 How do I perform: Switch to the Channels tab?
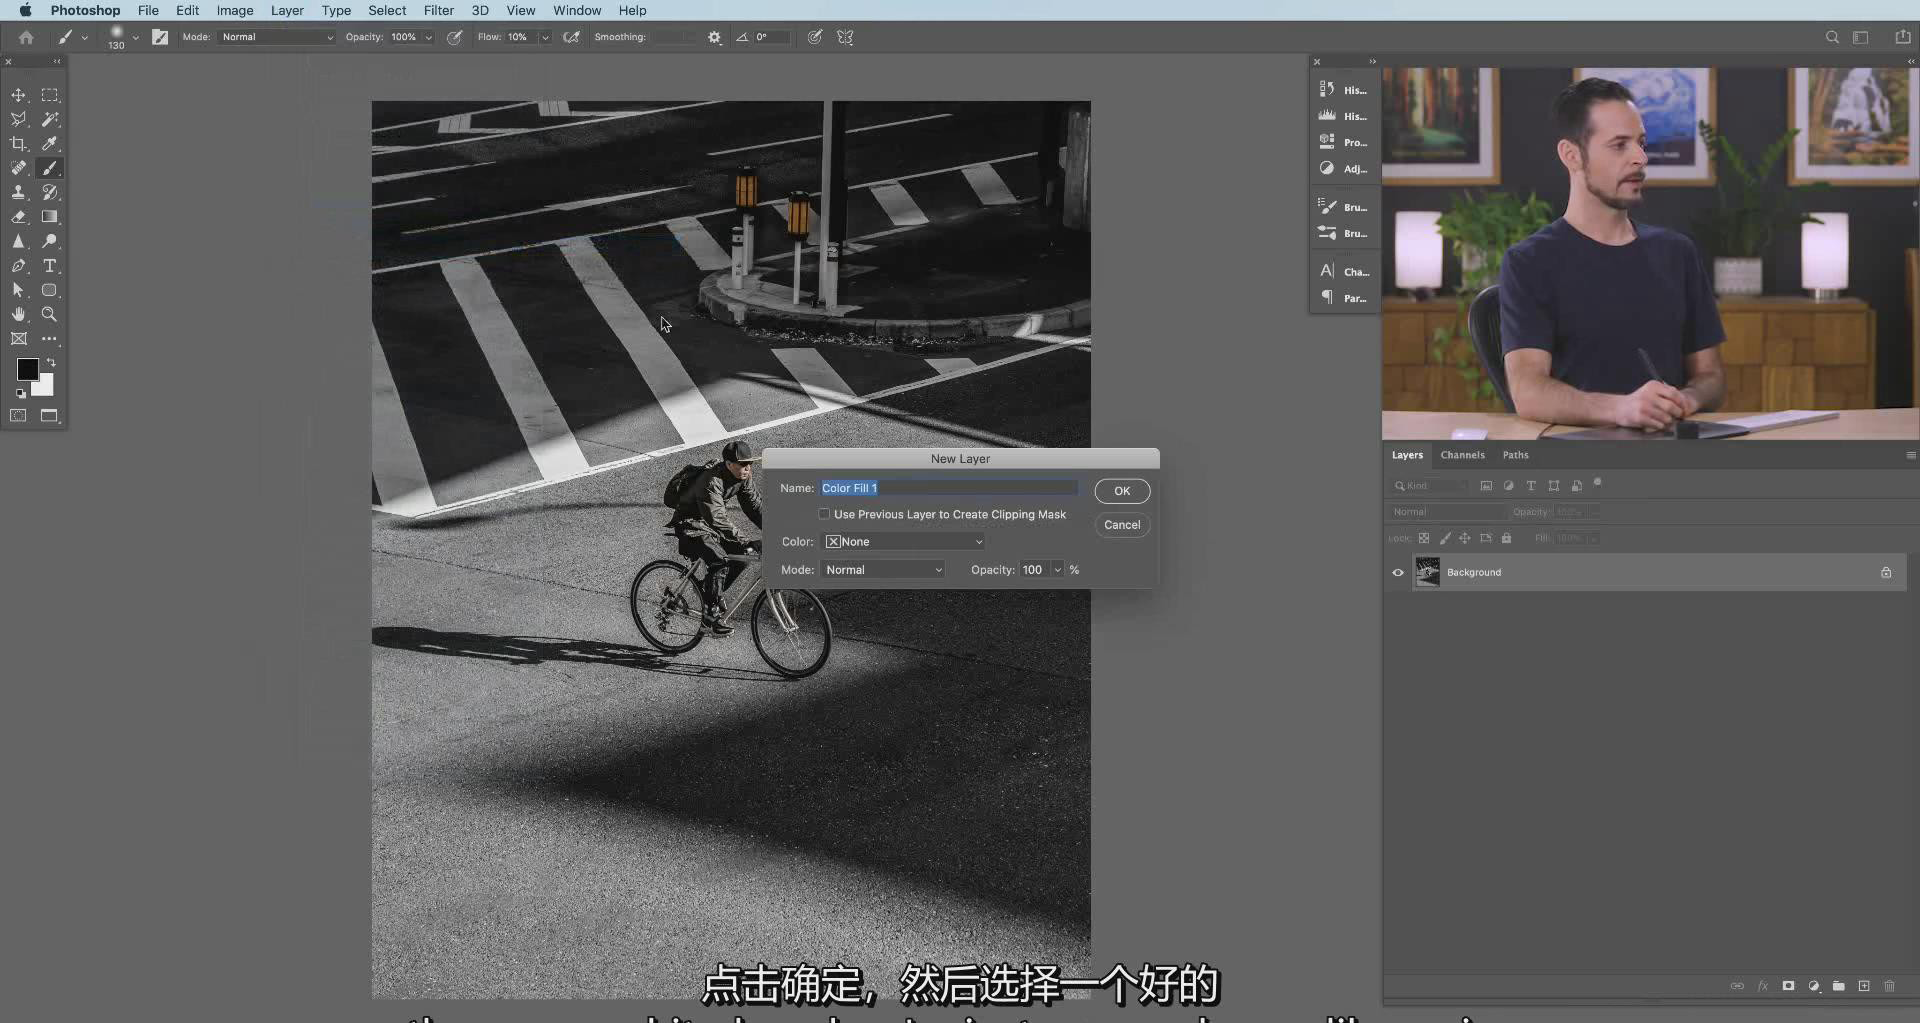1462,455
